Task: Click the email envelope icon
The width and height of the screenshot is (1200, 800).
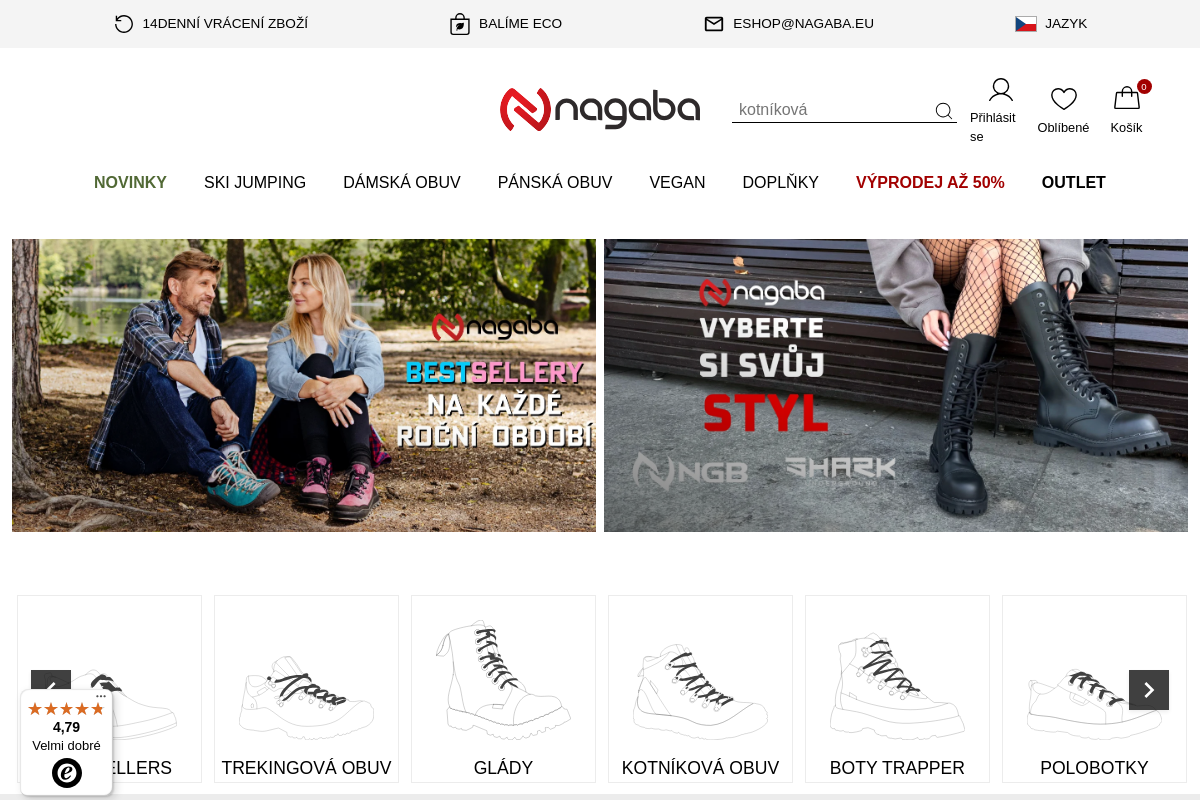Action: click(x=714, y=24)
